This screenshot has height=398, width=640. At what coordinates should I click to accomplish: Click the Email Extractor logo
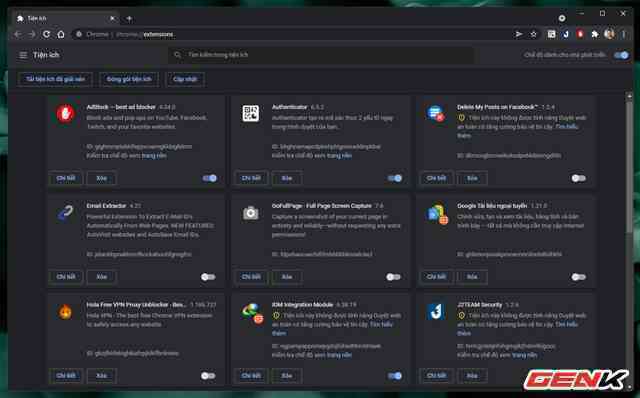tap(65, 213)
